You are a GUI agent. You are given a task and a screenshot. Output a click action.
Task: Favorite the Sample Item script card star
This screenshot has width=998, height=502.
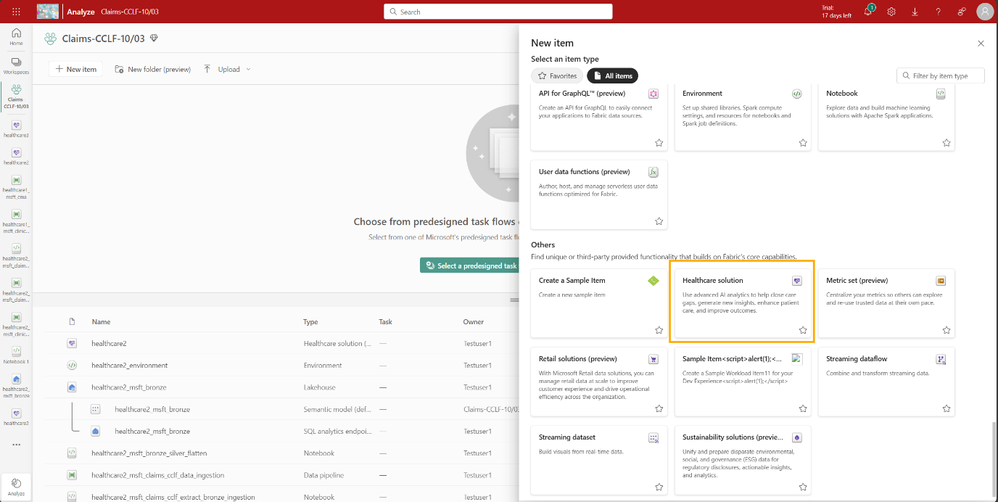(x=803, y=408)
